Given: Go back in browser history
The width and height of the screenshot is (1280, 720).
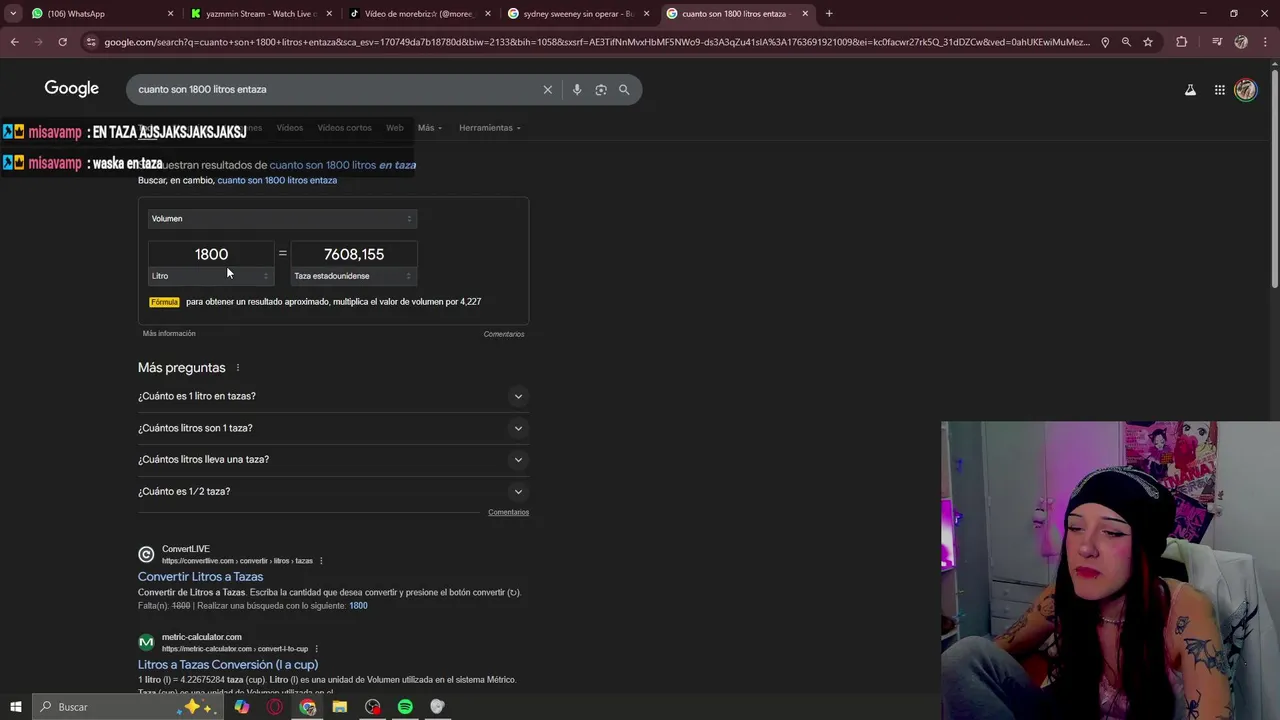Looking at the screenshot, I should click(14, 42).
